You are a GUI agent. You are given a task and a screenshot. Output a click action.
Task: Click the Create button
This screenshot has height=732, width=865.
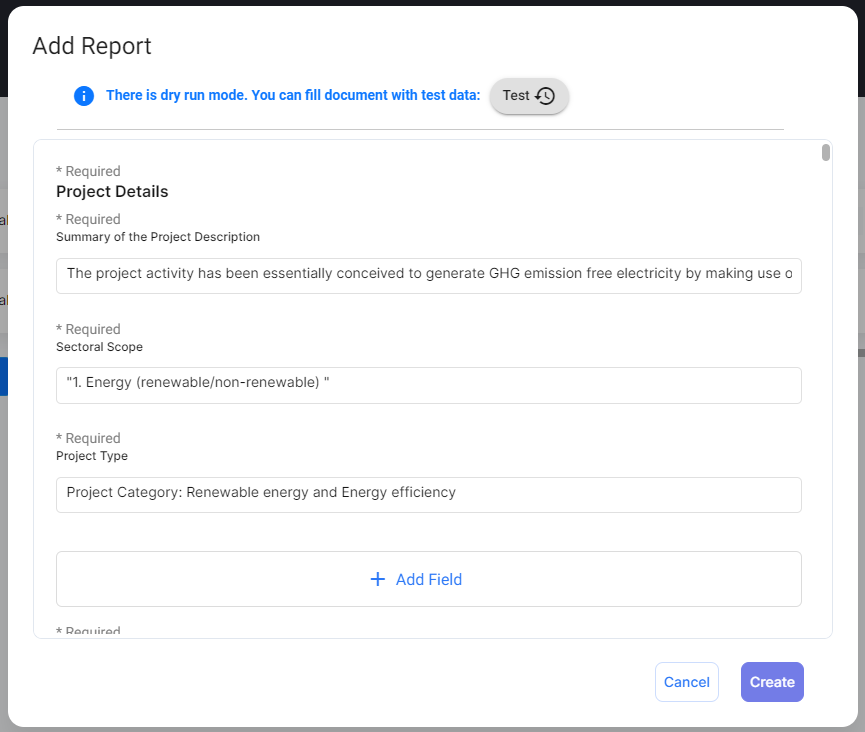tap(772, 682)
